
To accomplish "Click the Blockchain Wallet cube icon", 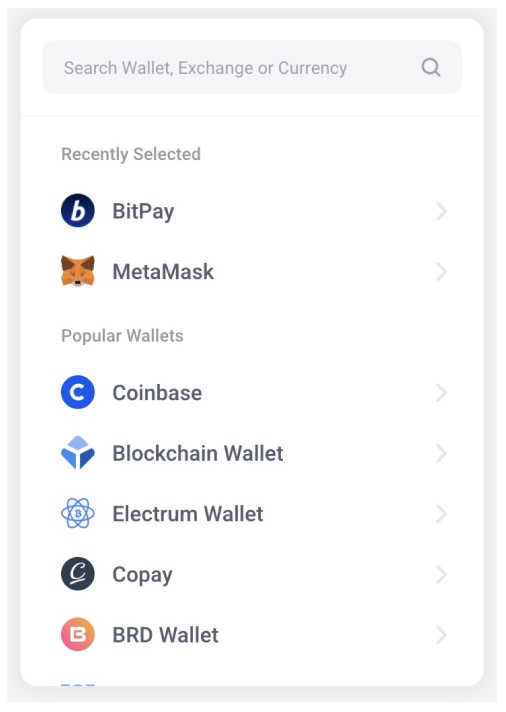I will [x=78, y=453].
